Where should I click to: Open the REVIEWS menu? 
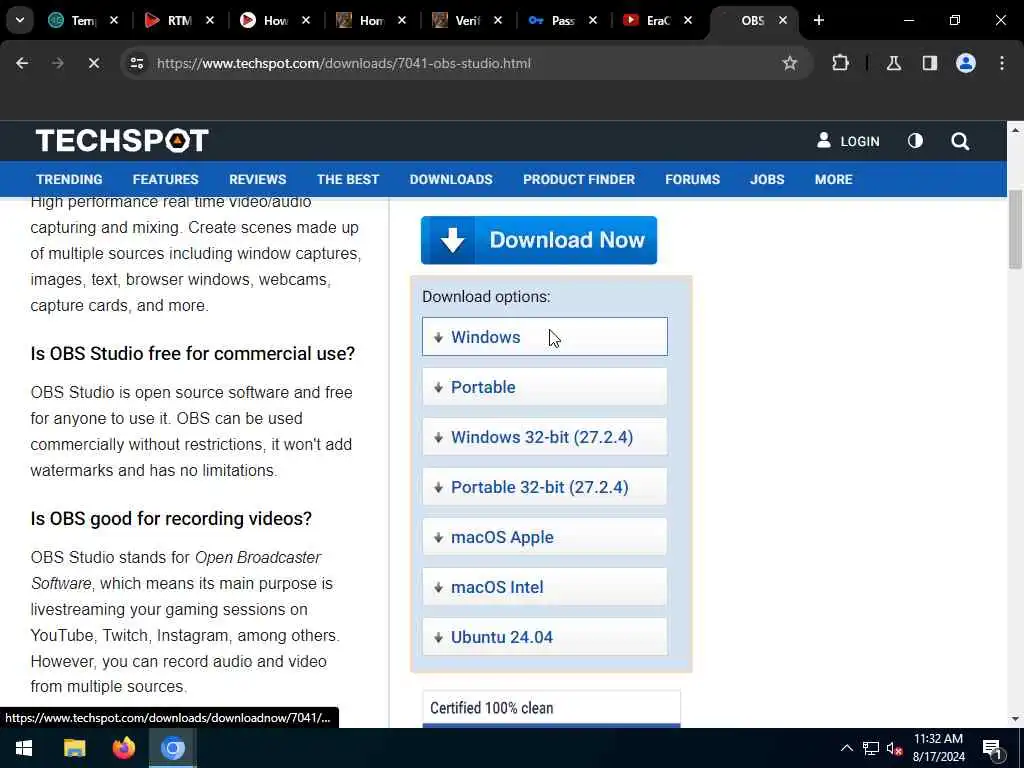(x=257, y=180)
